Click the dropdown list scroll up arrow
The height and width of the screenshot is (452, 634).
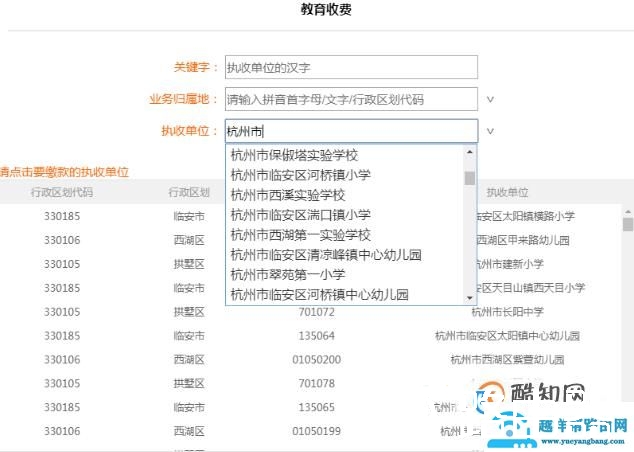pyautogui.click(x=469, y=152)
